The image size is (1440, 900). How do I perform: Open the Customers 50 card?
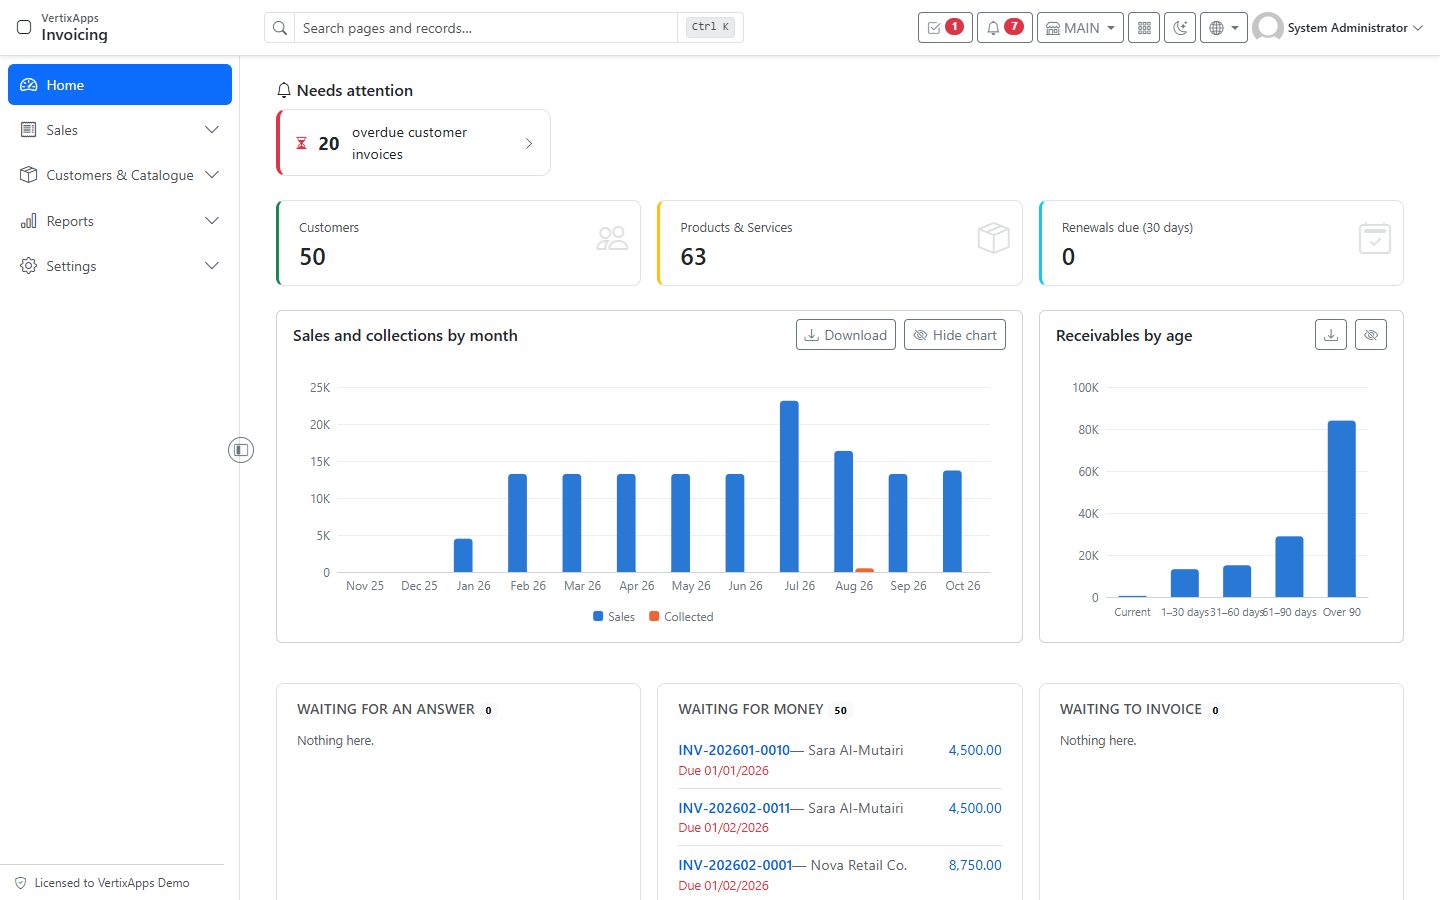(x=459, y=243)
